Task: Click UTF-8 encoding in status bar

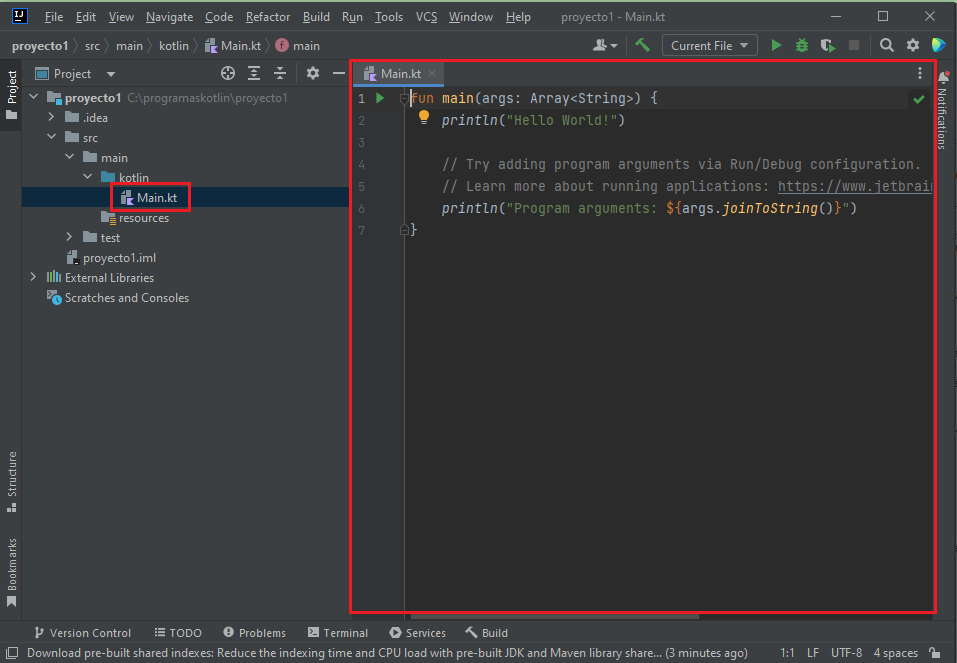Action: [x=846, y=653]
